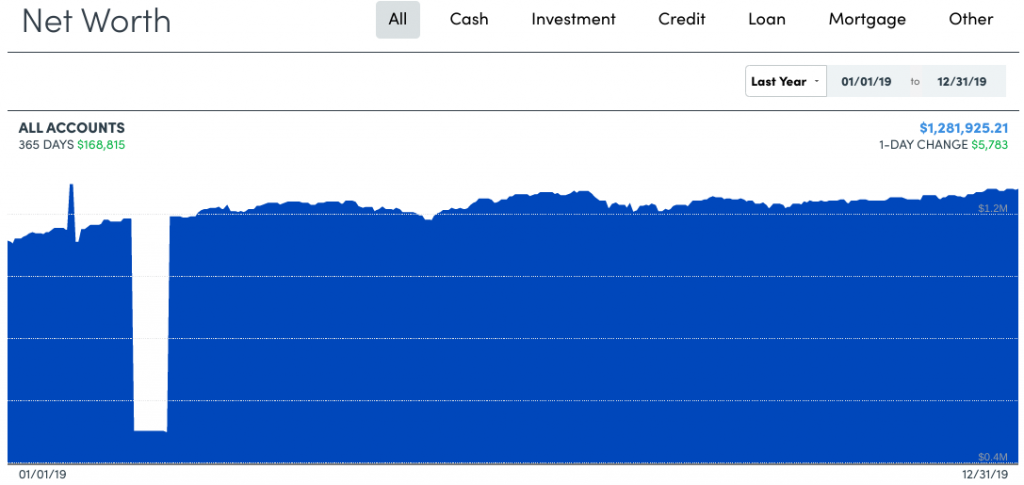The image size is (1024, 485).
Task: Expand the Last Year range dropdown
Action: click(x=786, y=82)
